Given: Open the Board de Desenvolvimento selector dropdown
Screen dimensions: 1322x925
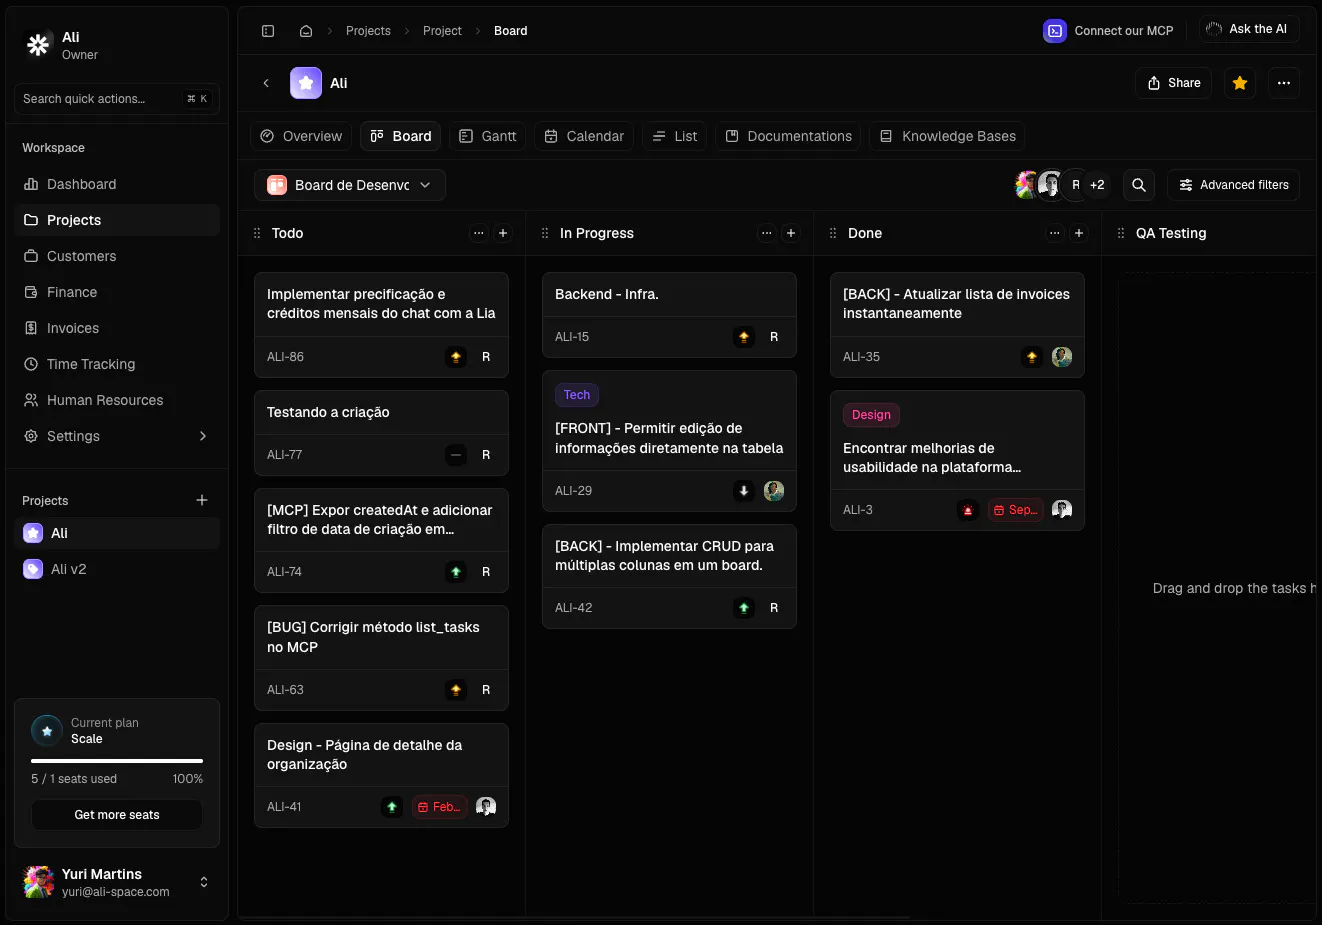Looking at the screenshot, I should (350, 185).
